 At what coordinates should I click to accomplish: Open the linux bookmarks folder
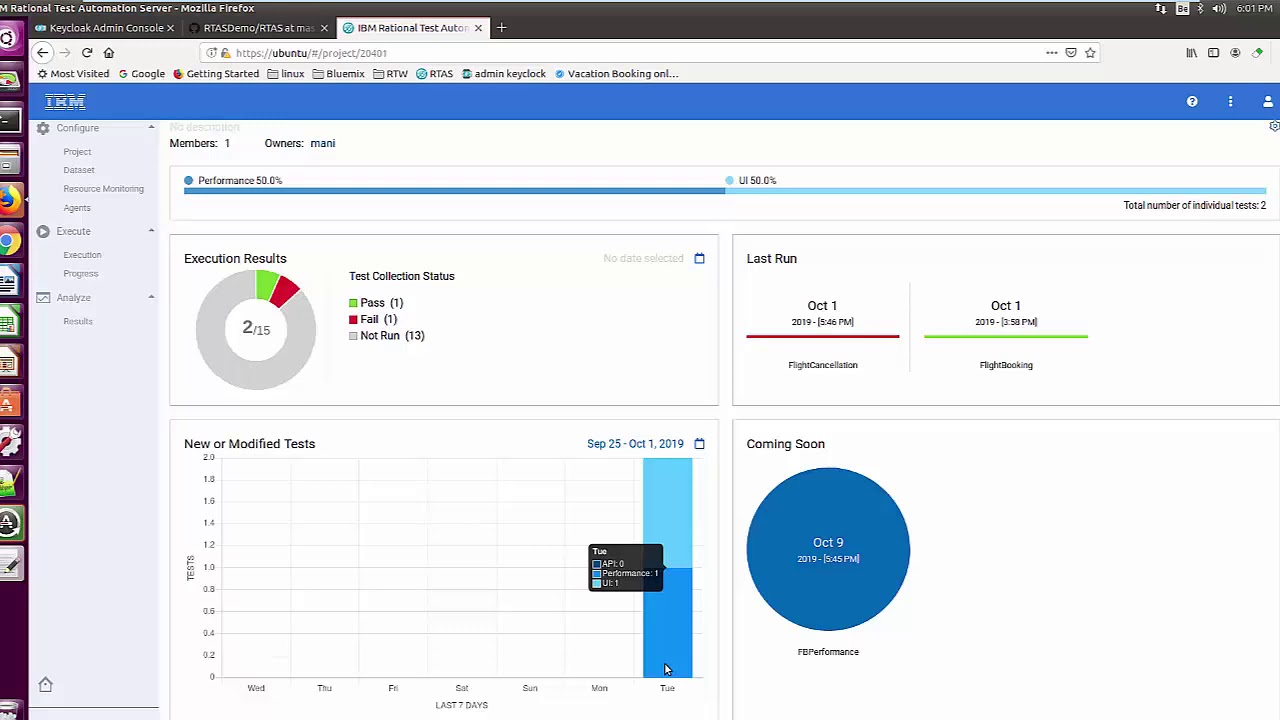coord(286,74)
